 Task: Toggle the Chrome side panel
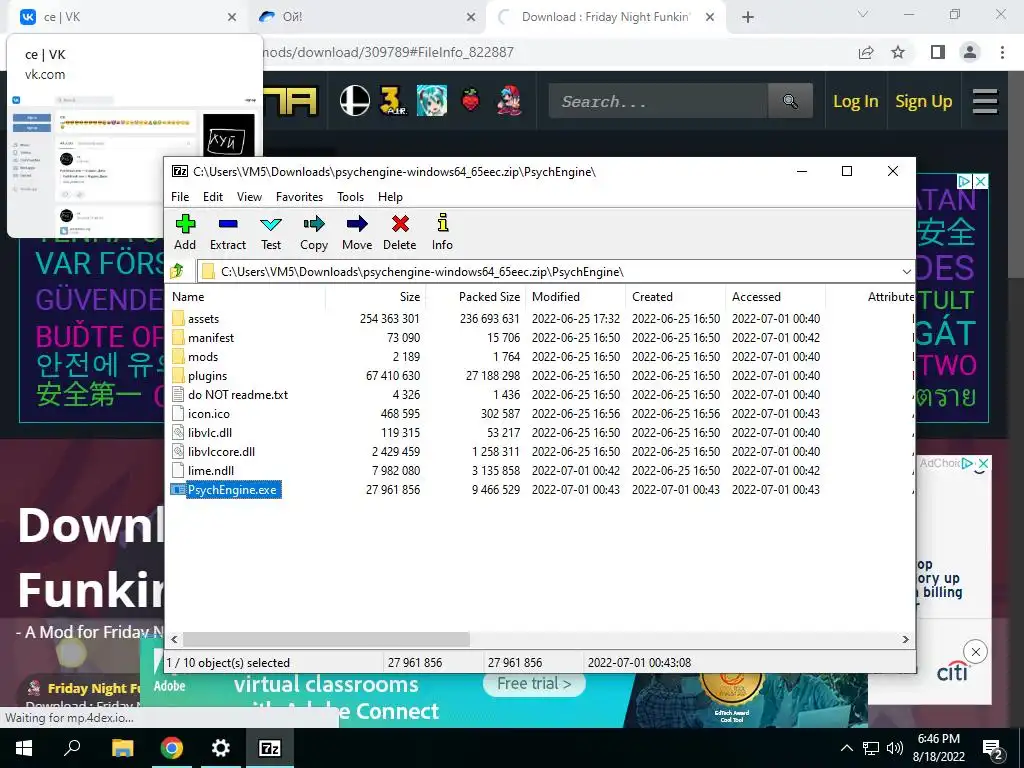(x=938, y=52)
